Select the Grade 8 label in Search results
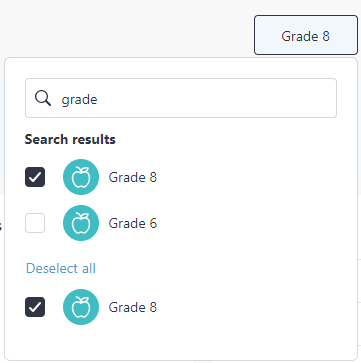Viewport: 361px width, 363px height. (x=133, y=177)
